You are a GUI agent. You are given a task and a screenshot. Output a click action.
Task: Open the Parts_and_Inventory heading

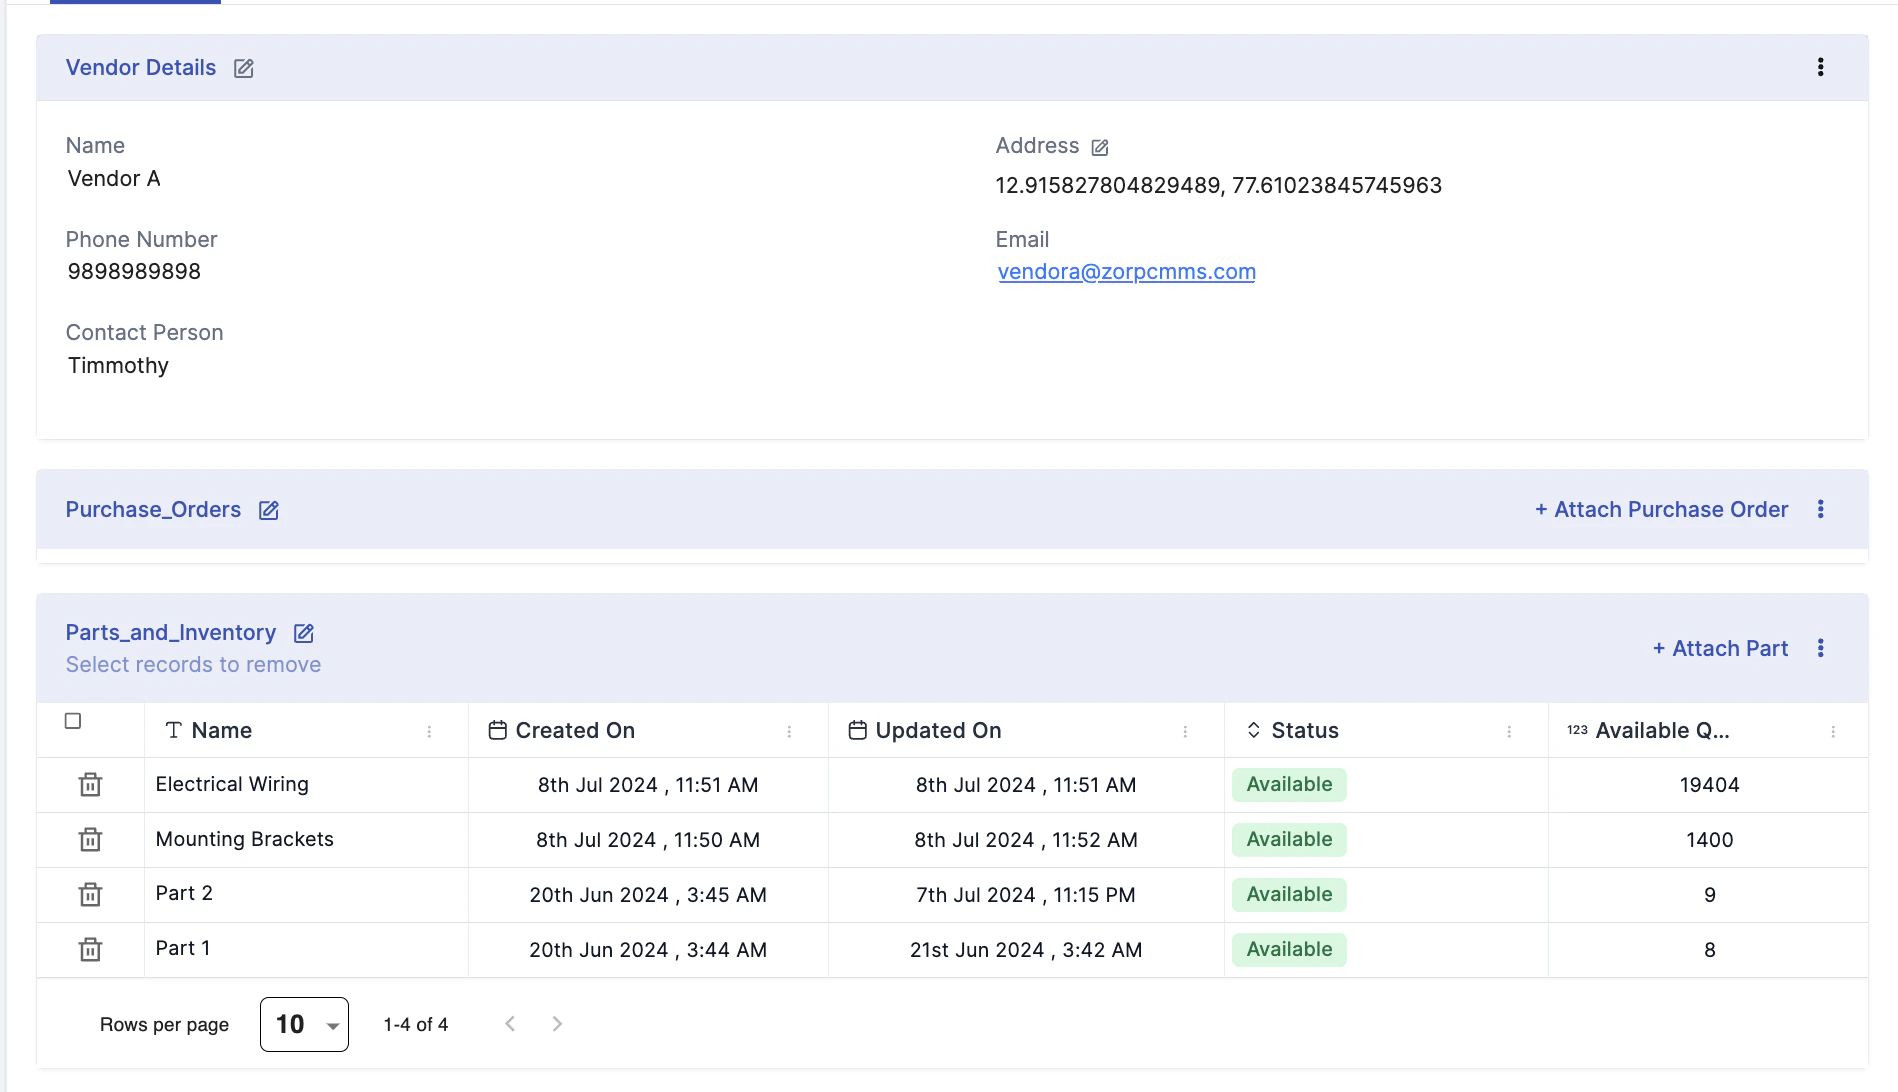pos(171,633)
